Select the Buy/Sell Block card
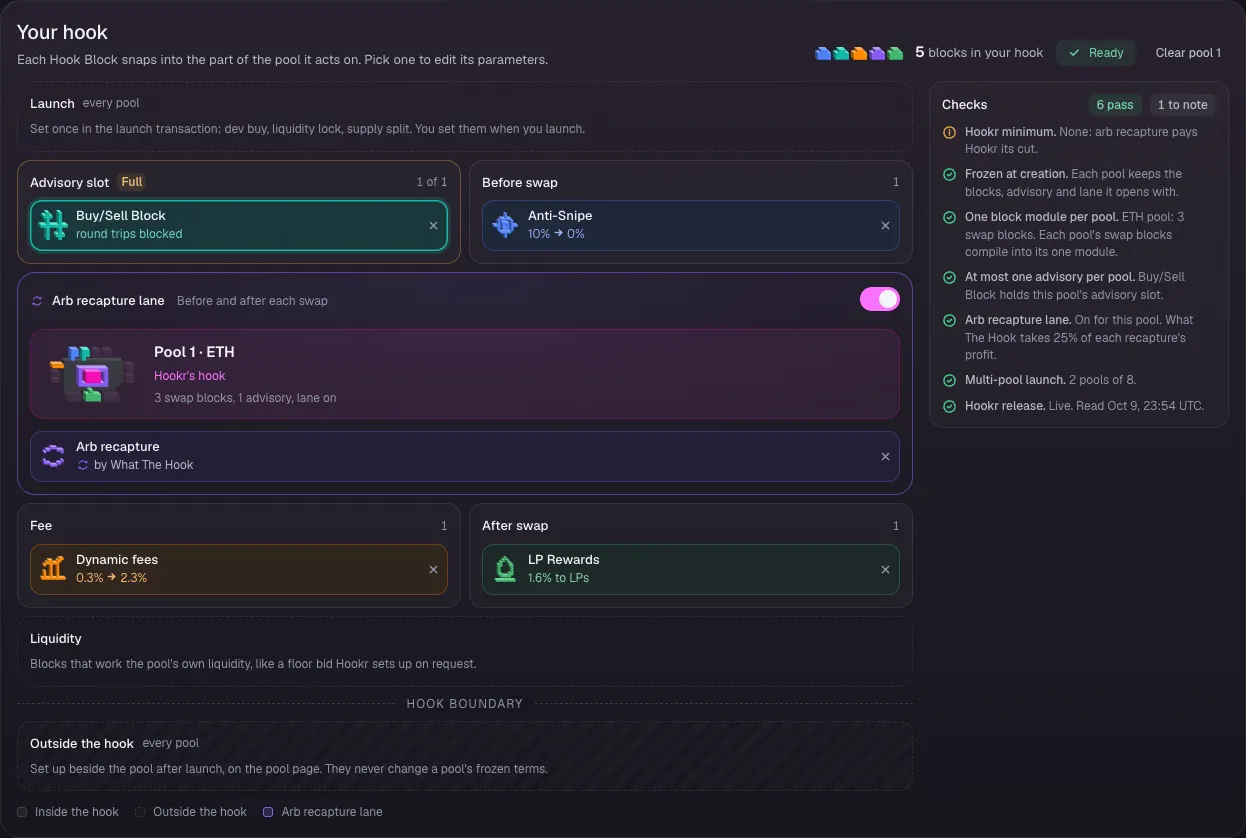The image size is (1246, 838). tap(239, 225)
